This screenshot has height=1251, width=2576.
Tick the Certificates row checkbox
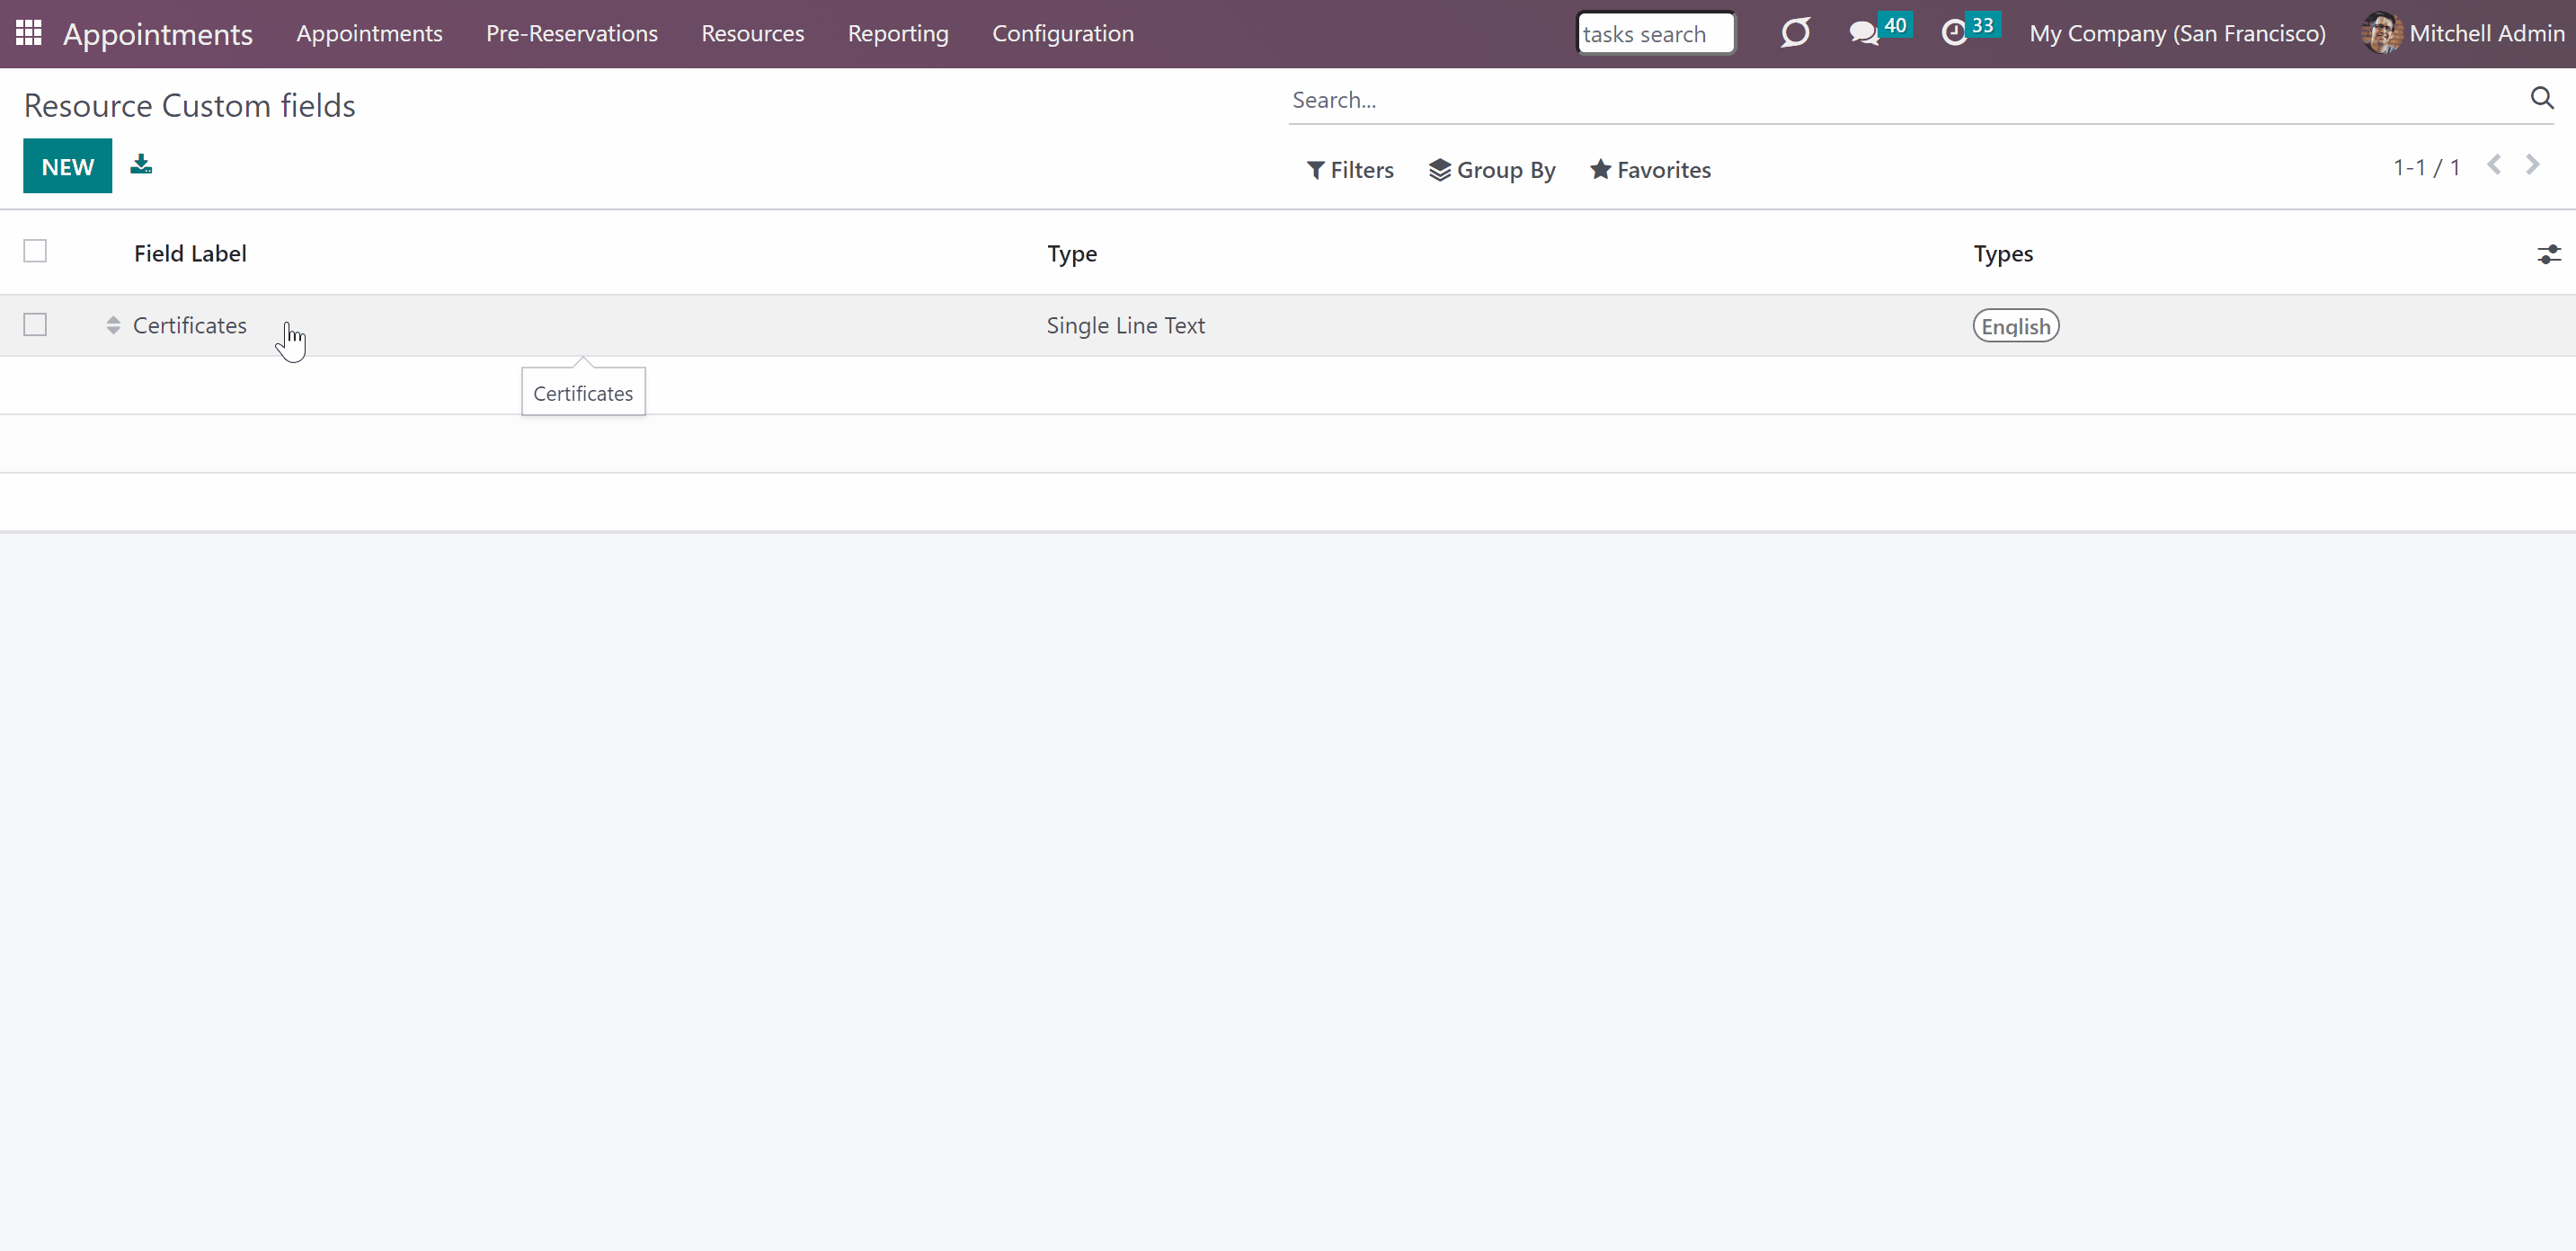tap(35, 325)
